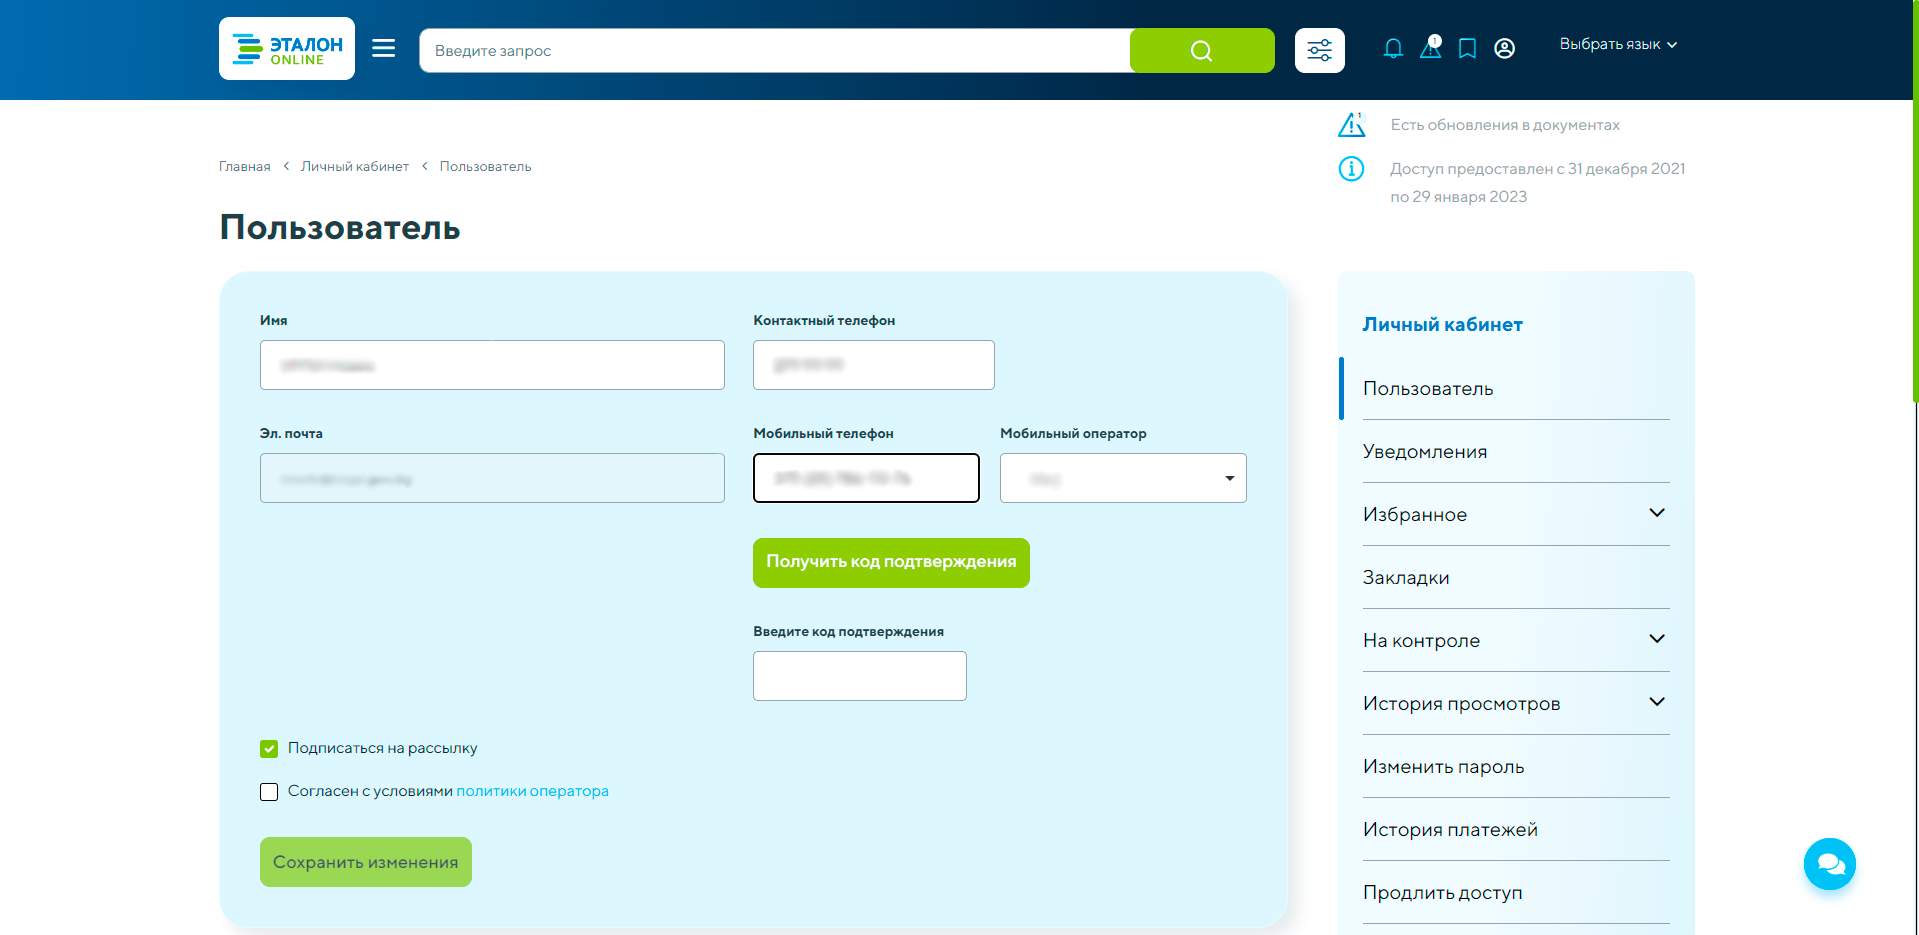This screenshot has height=935, width=1919.
Task: Toggle the Подписаться на рассылку checkbox
Action: click(269, 749)
